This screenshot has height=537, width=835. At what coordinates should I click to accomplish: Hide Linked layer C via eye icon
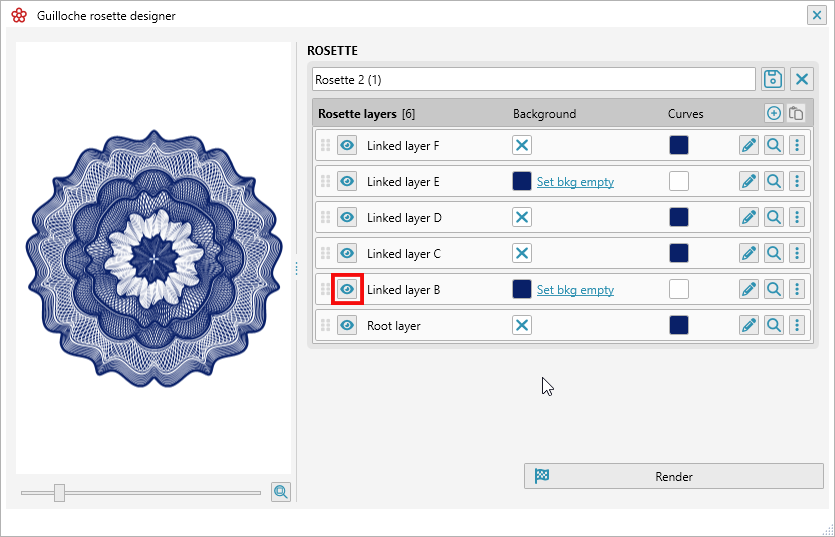click(x=347, y=253)
